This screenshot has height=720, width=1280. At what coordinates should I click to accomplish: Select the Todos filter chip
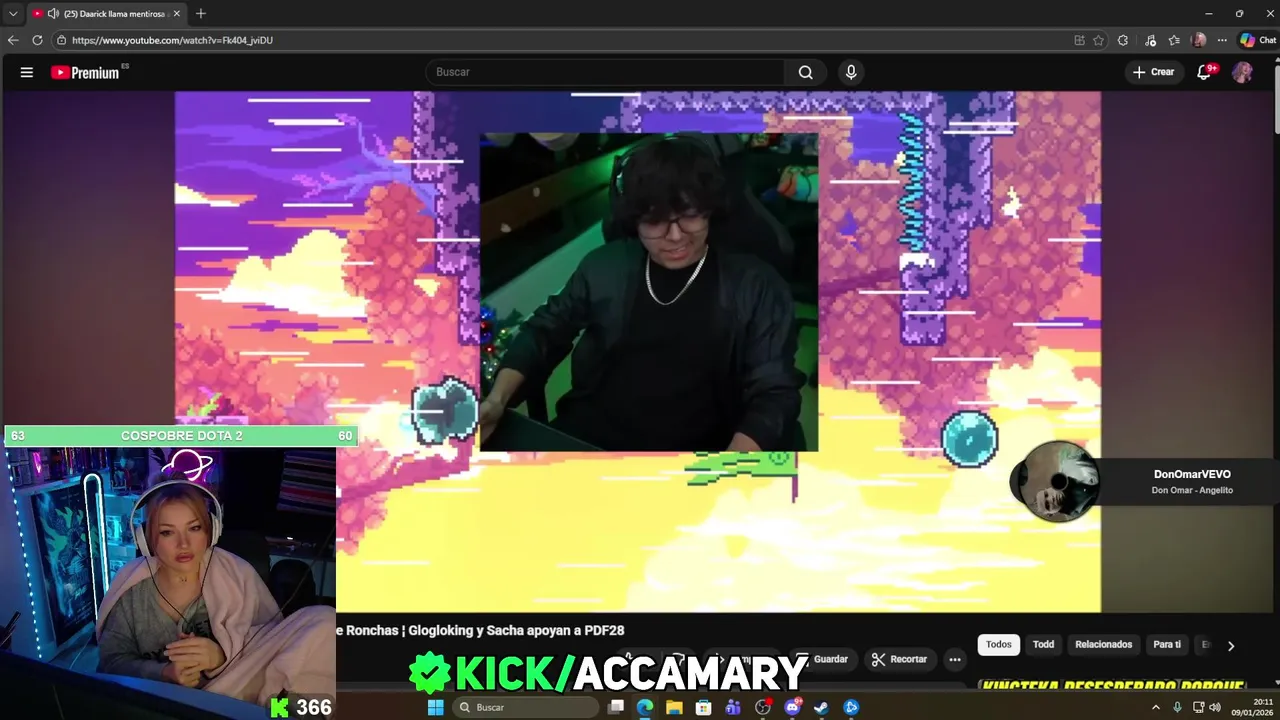point(999,645)
